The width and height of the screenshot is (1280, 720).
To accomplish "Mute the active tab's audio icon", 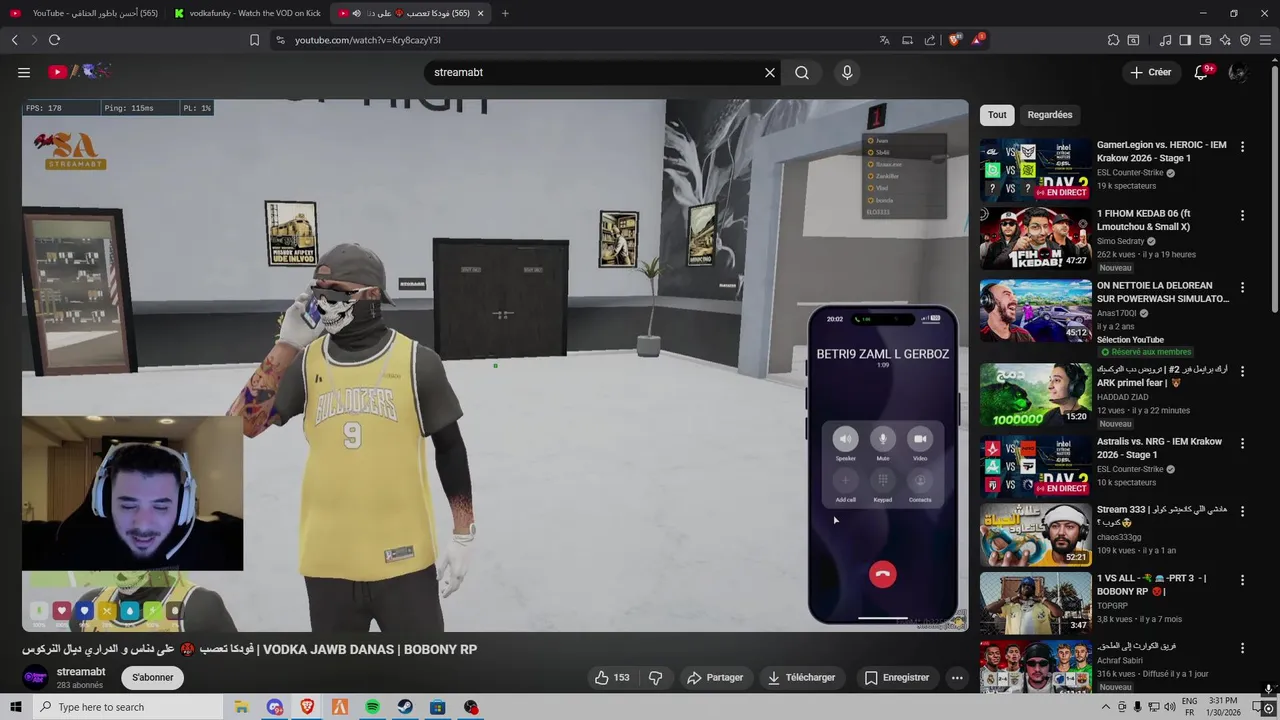I will tap(357, 13).
